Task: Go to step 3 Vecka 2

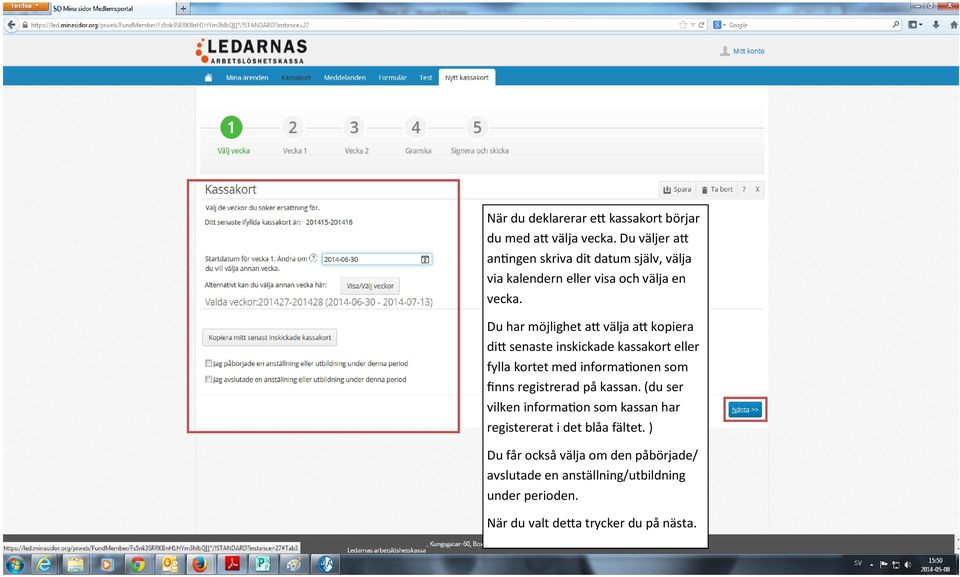Action: point(354,127)
